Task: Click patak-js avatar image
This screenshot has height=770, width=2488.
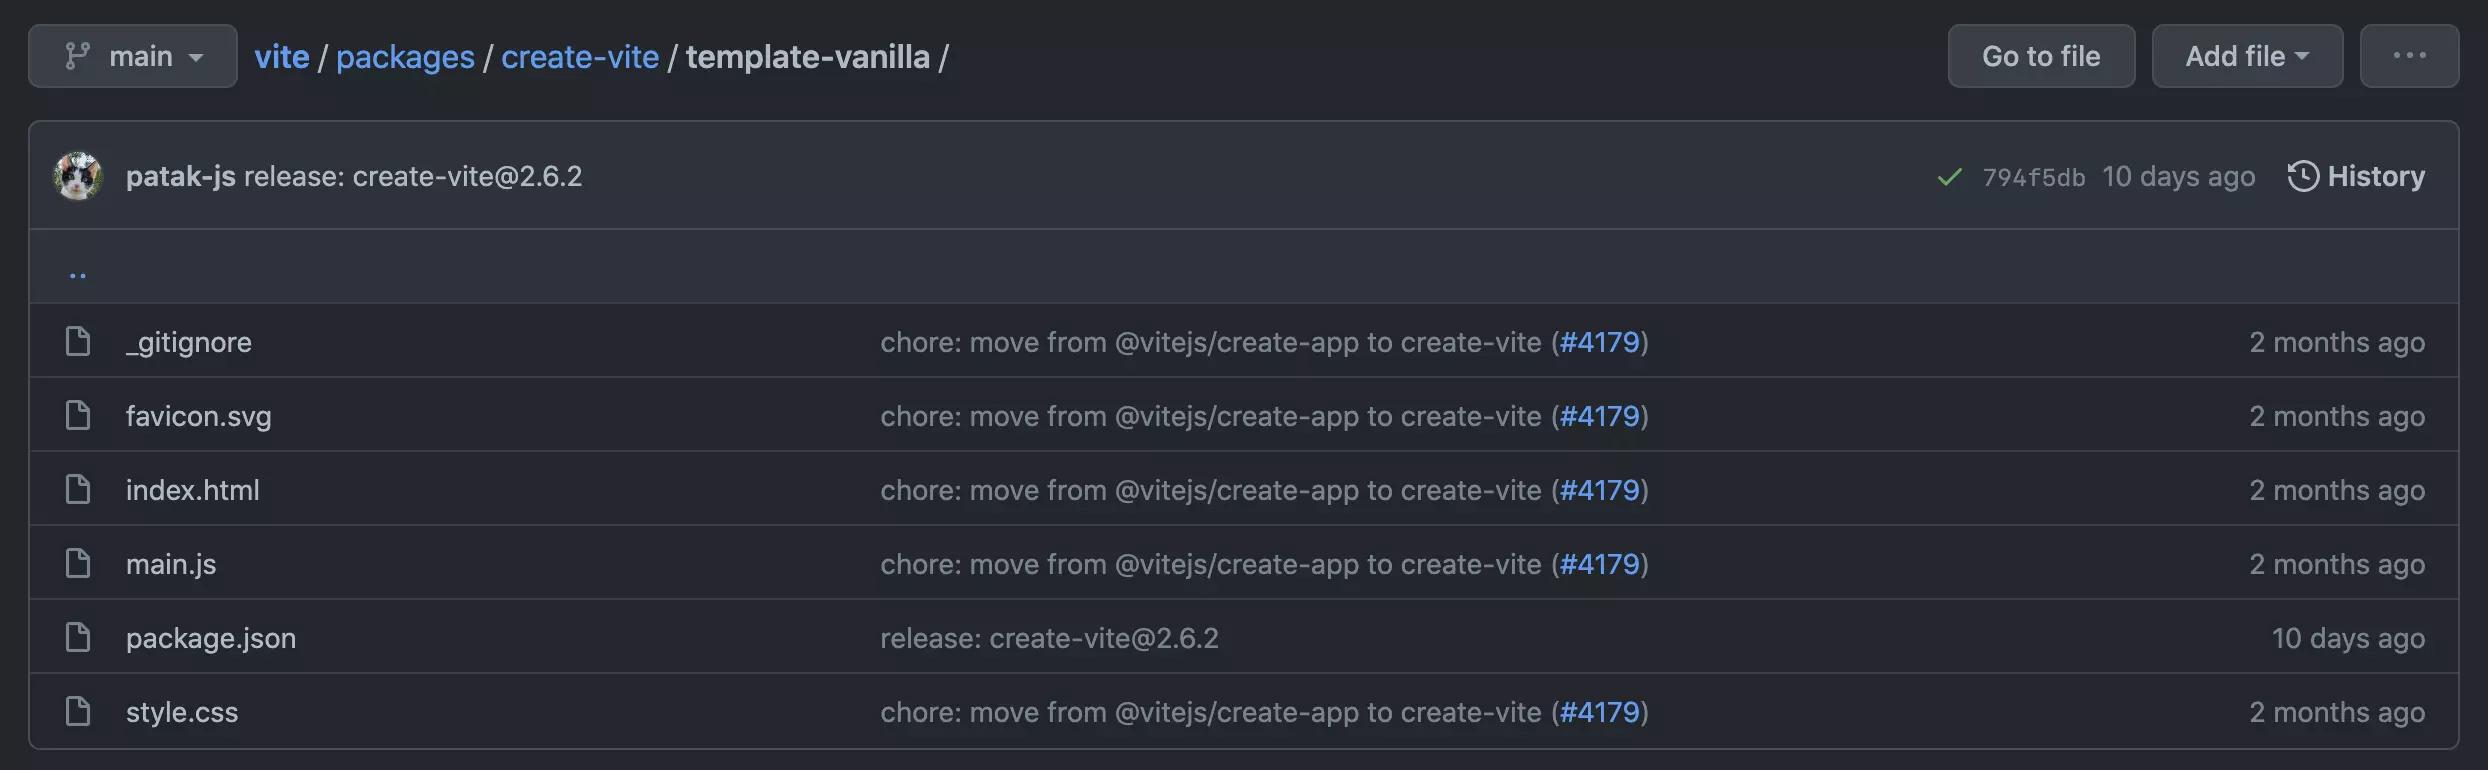Action: pyautogui.click(x=78, y=176)
